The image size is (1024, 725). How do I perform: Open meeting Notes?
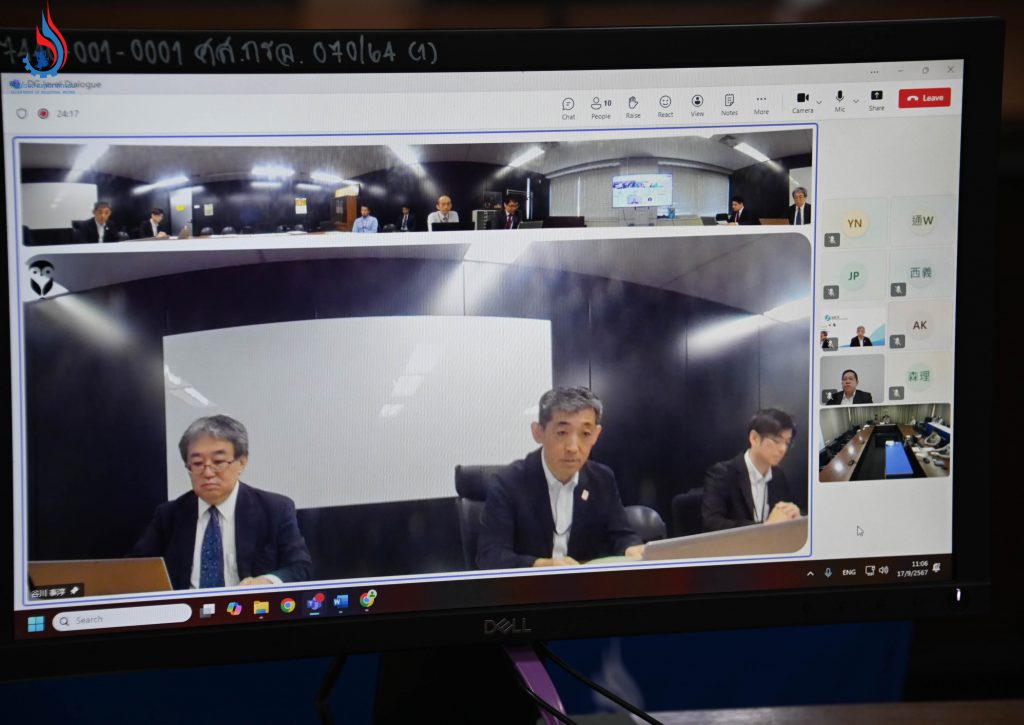point(729,104)
